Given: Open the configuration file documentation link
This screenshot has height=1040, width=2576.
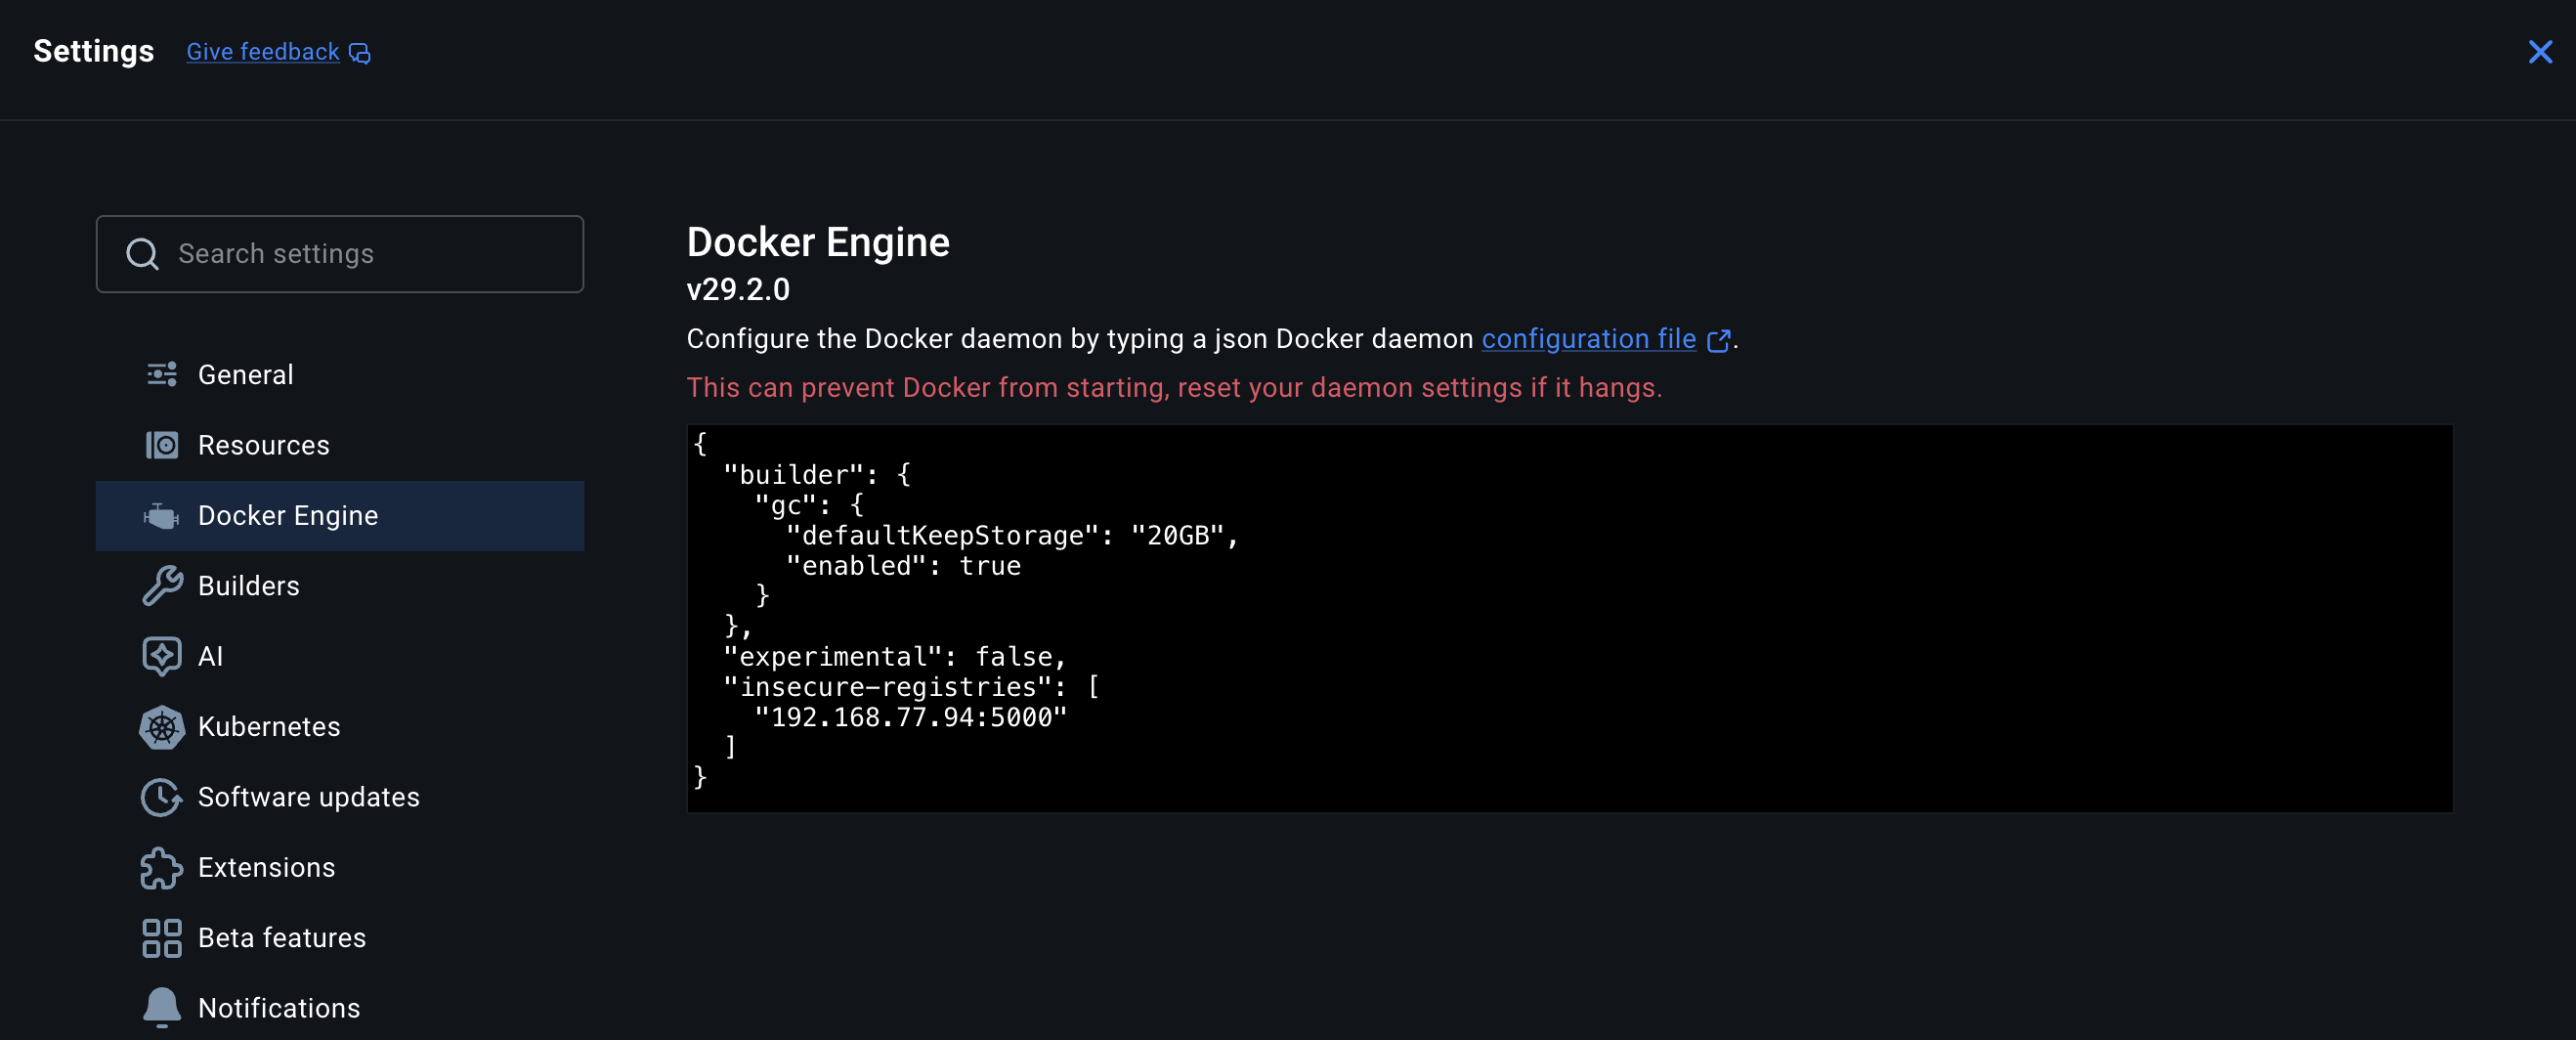Looking at the screenshot, I should click(x=1588, y=339).
